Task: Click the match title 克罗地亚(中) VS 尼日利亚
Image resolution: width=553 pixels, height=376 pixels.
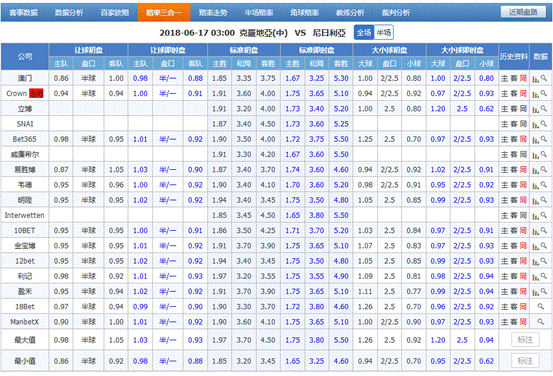Action: click(x=292, y=33)
